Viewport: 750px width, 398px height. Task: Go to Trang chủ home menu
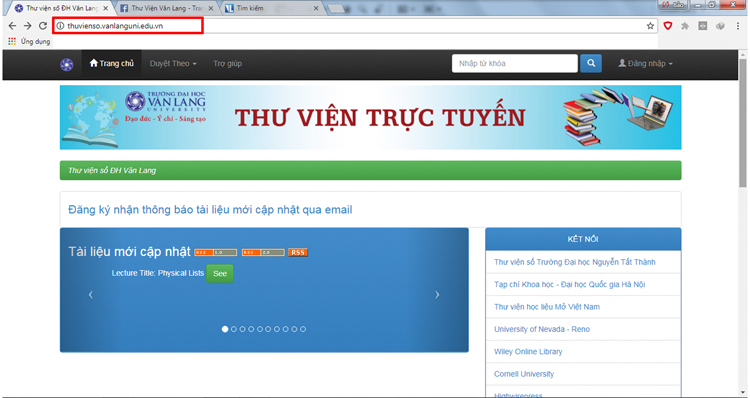[111, 64]
